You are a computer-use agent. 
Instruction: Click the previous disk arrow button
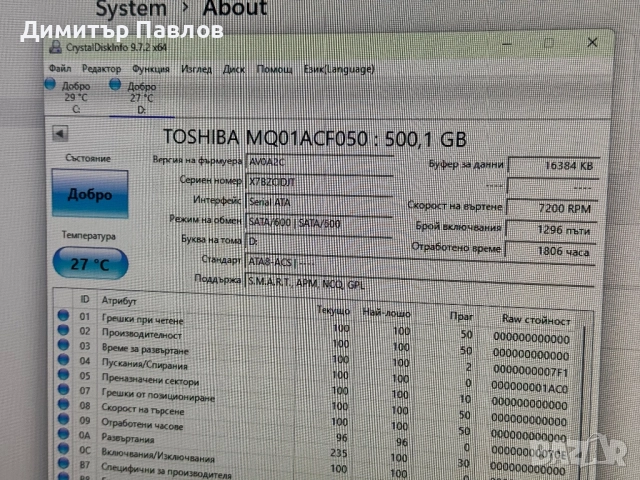pyautogui.click(x=60, y=133)
